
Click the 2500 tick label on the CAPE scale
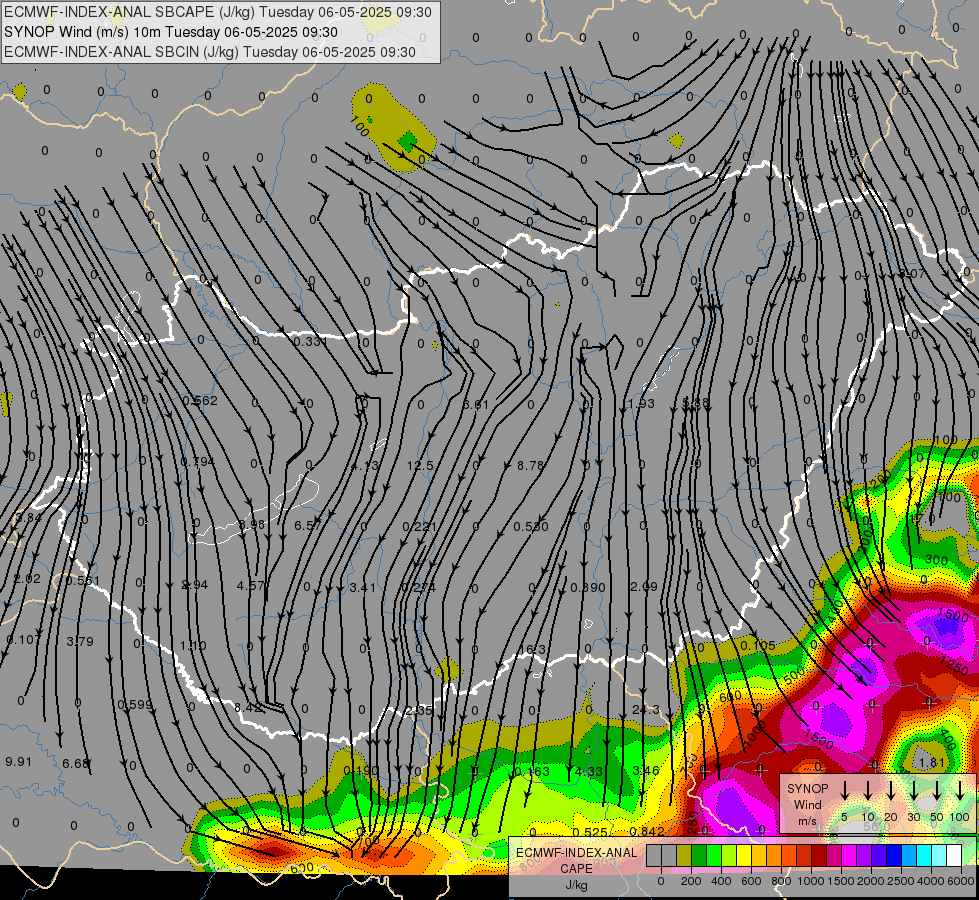coord(901,881)
